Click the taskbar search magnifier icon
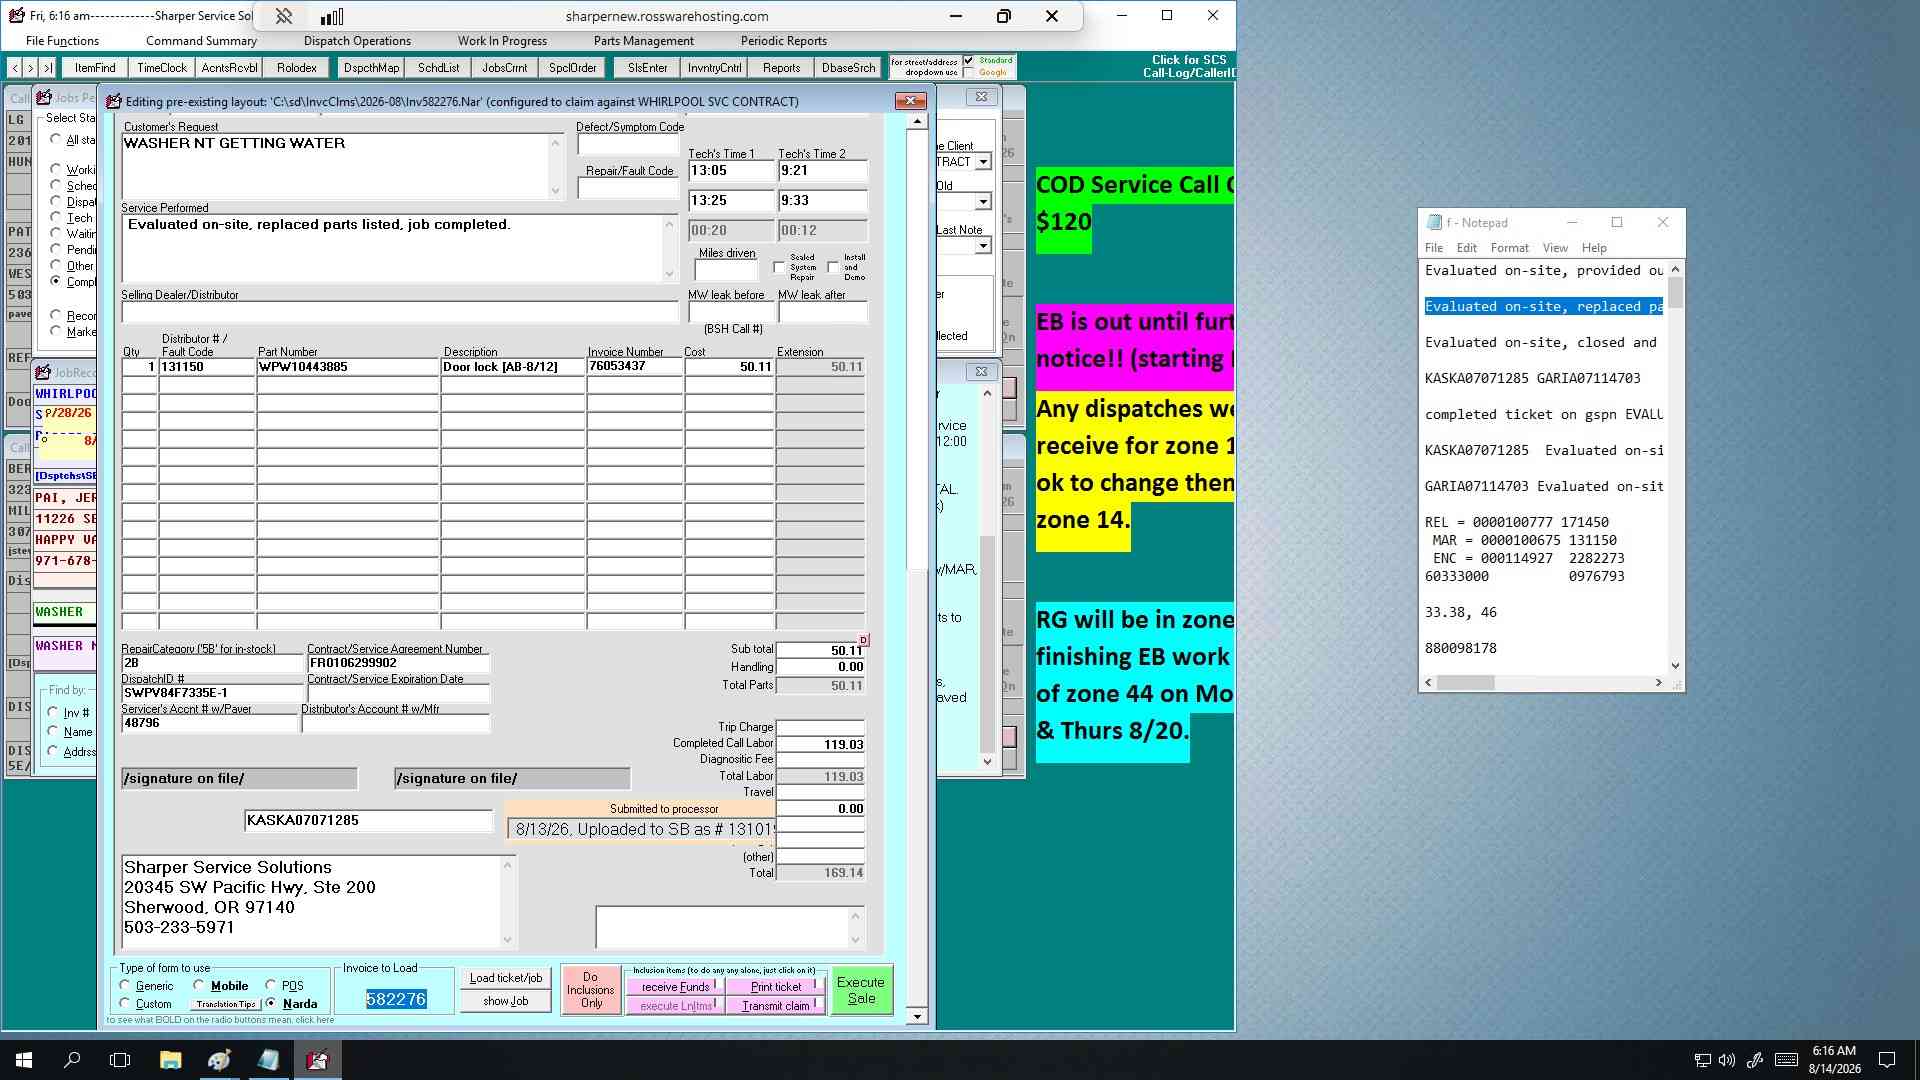The height and width of the screenshot is (1080, 1920). pyautogui.click(x=72, y=1060)
